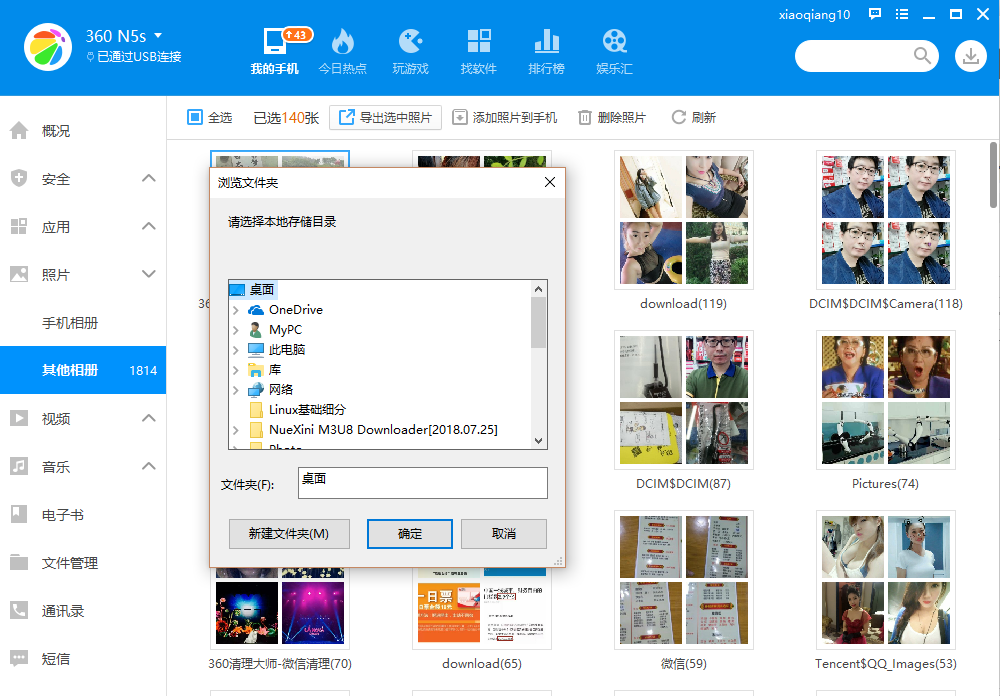Click 添加照片到手机
This screenshot has height=696, width=1000.
coord(504,117)
